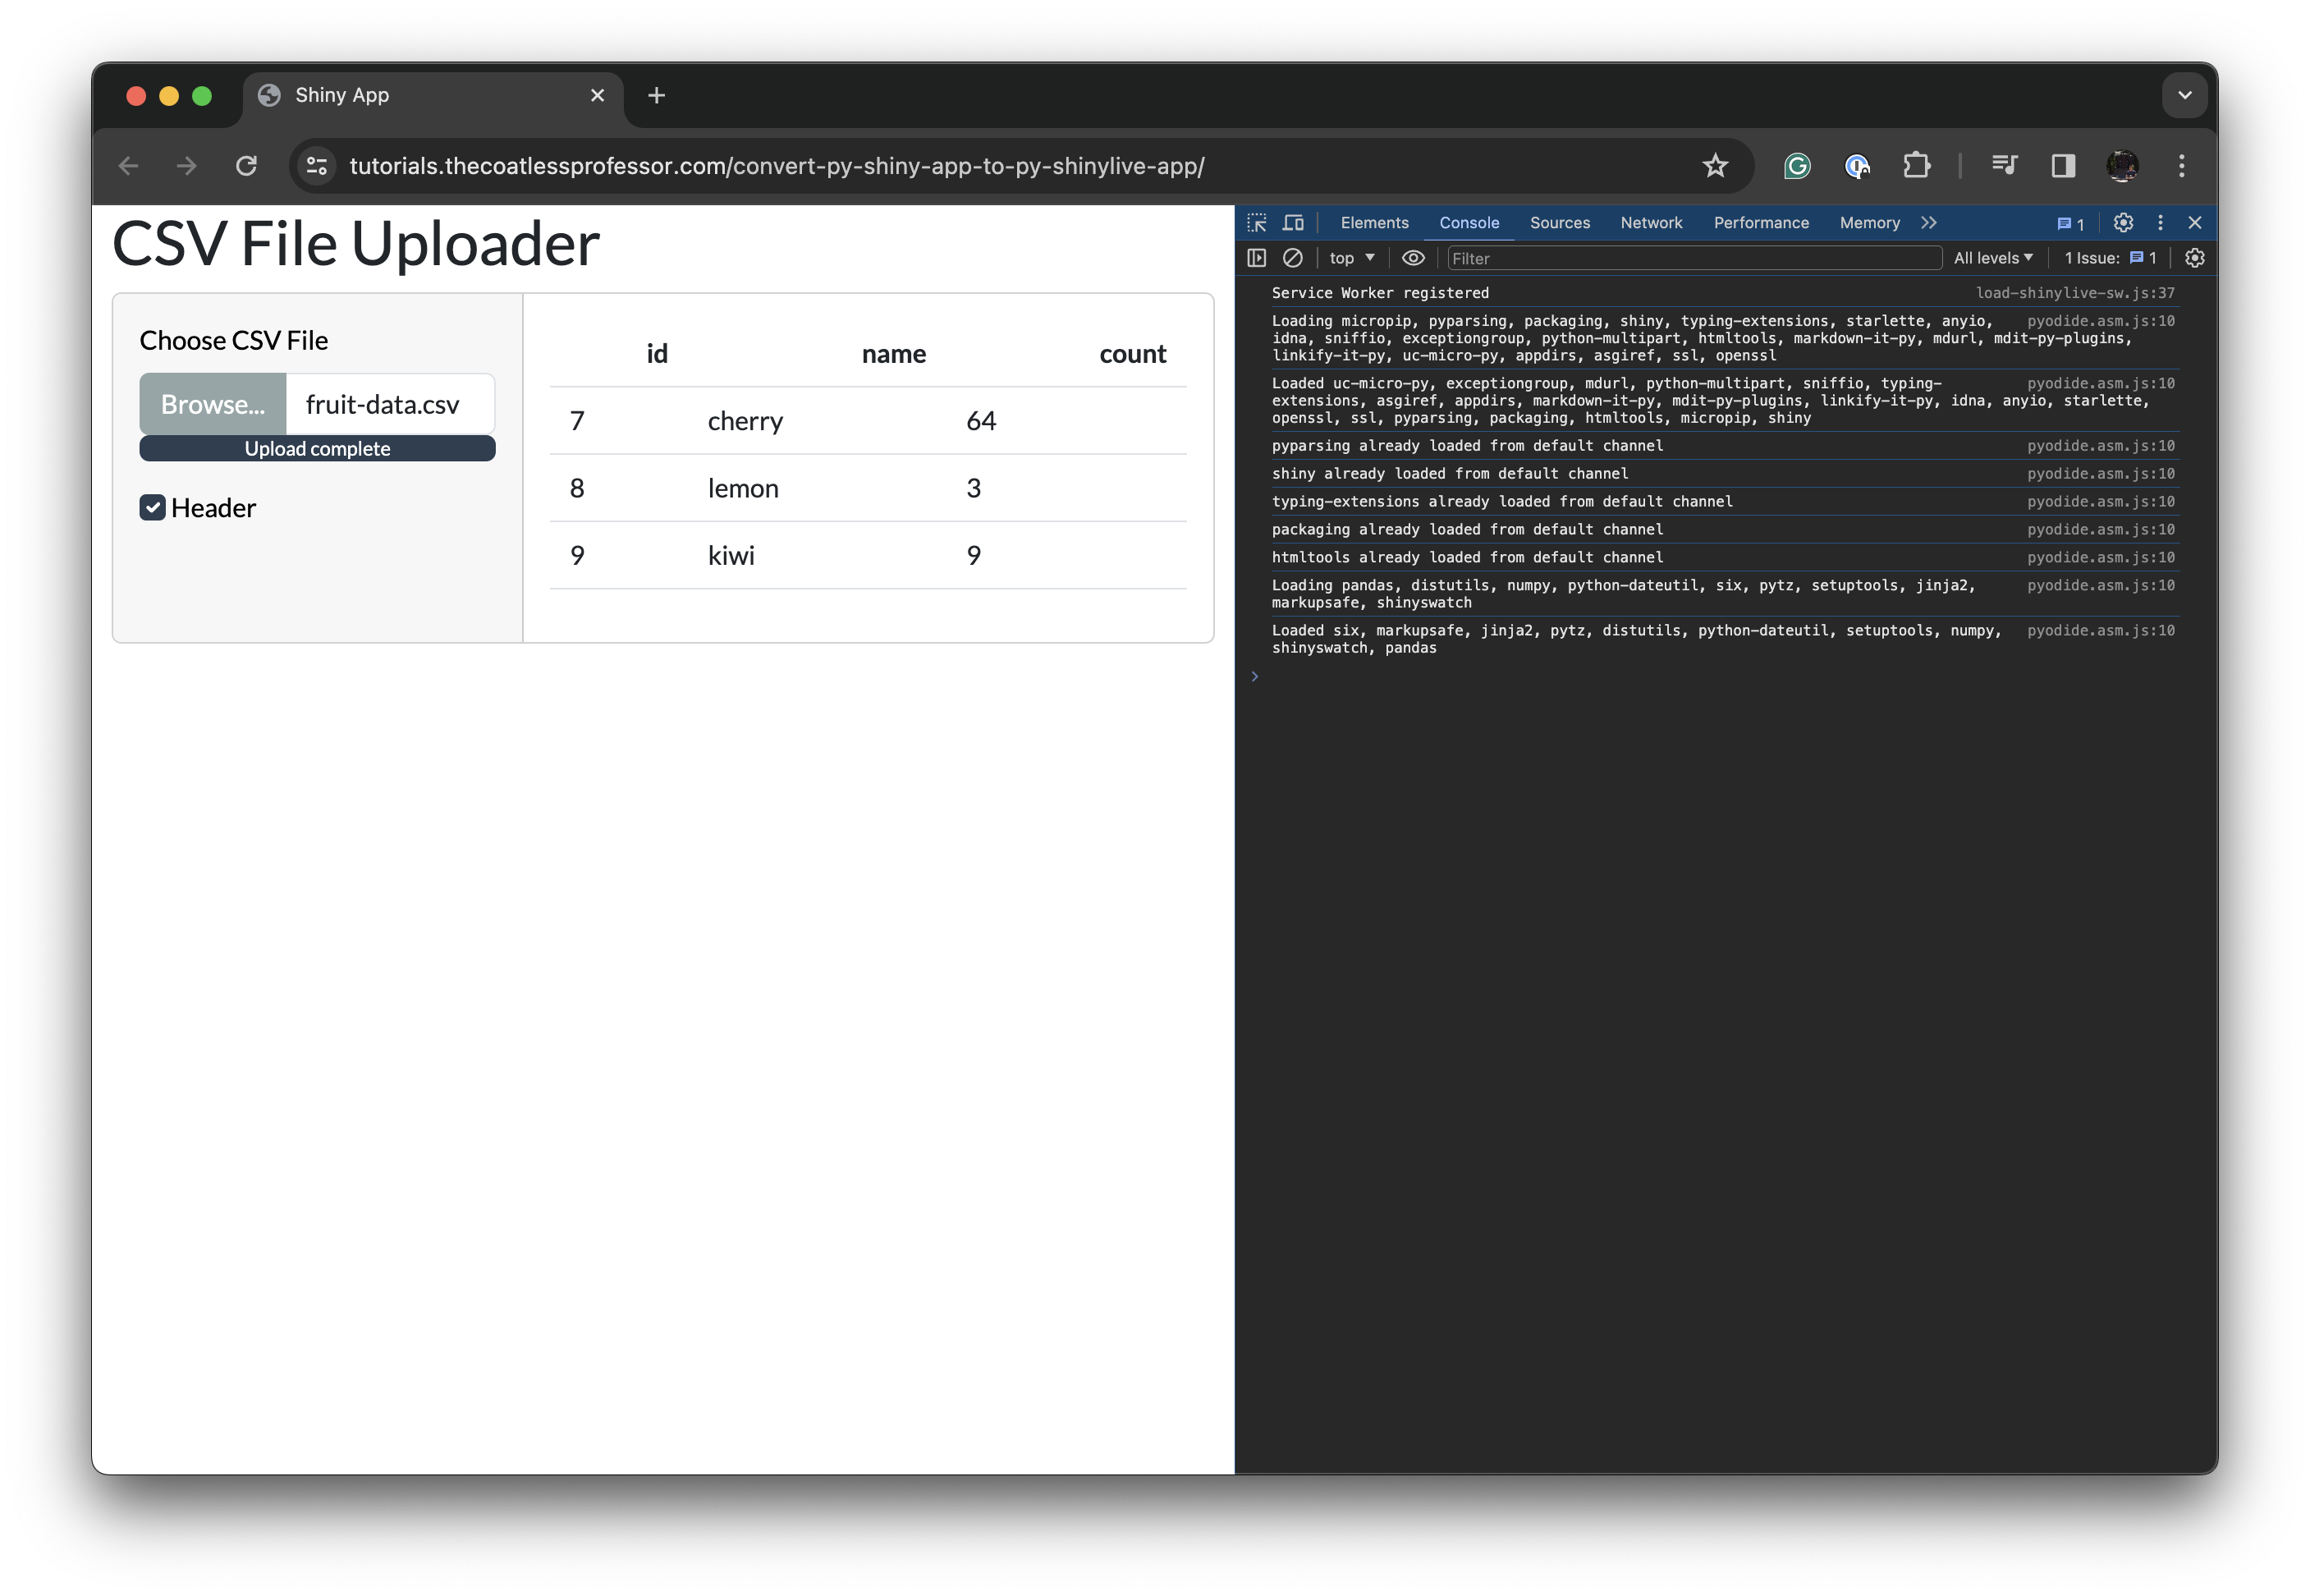Switch to the Sources tab
Image resolution: width=2310 pixels, height=1596 pixels.
pyautogui.click(x=1559, y=223)
